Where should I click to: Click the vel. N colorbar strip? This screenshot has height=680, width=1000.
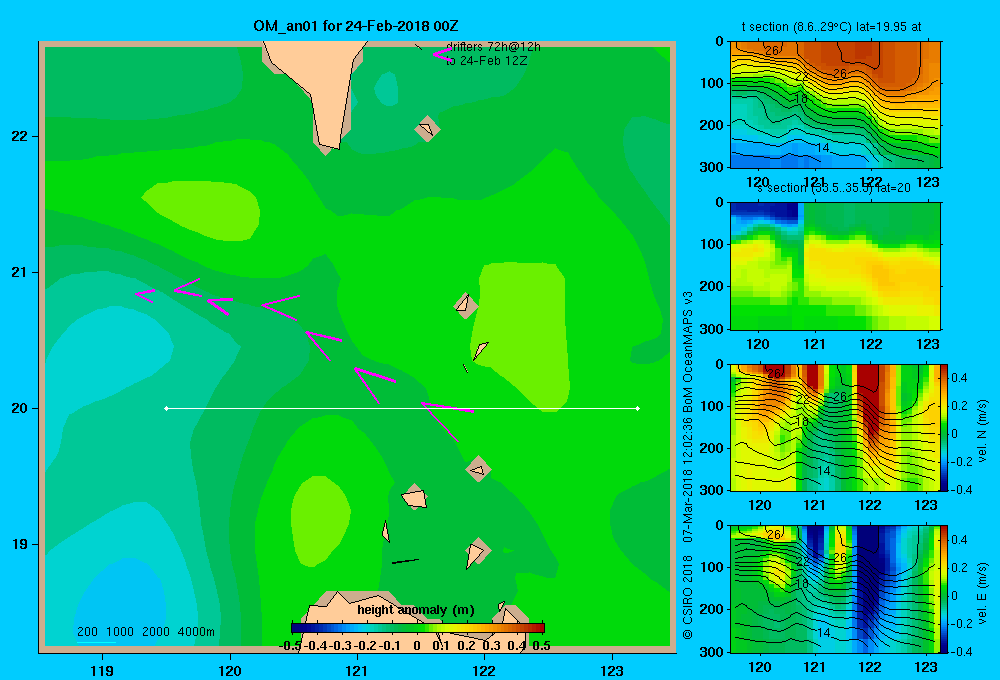945,427
